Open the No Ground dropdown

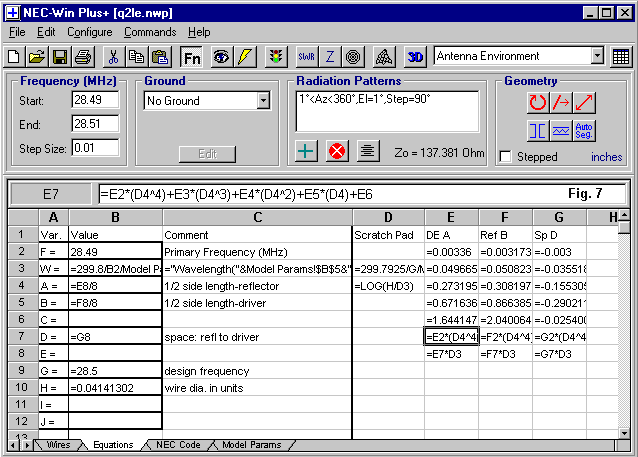(x=263, y=101)
